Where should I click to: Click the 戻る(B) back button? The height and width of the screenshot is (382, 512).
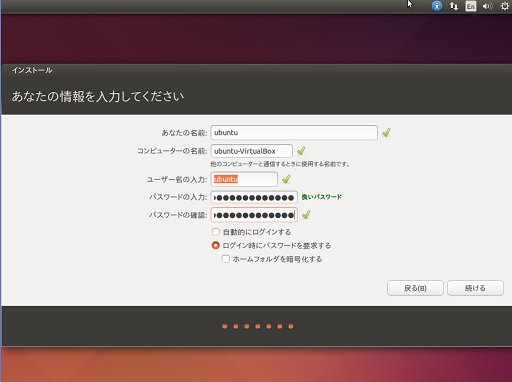coord(415,288)
